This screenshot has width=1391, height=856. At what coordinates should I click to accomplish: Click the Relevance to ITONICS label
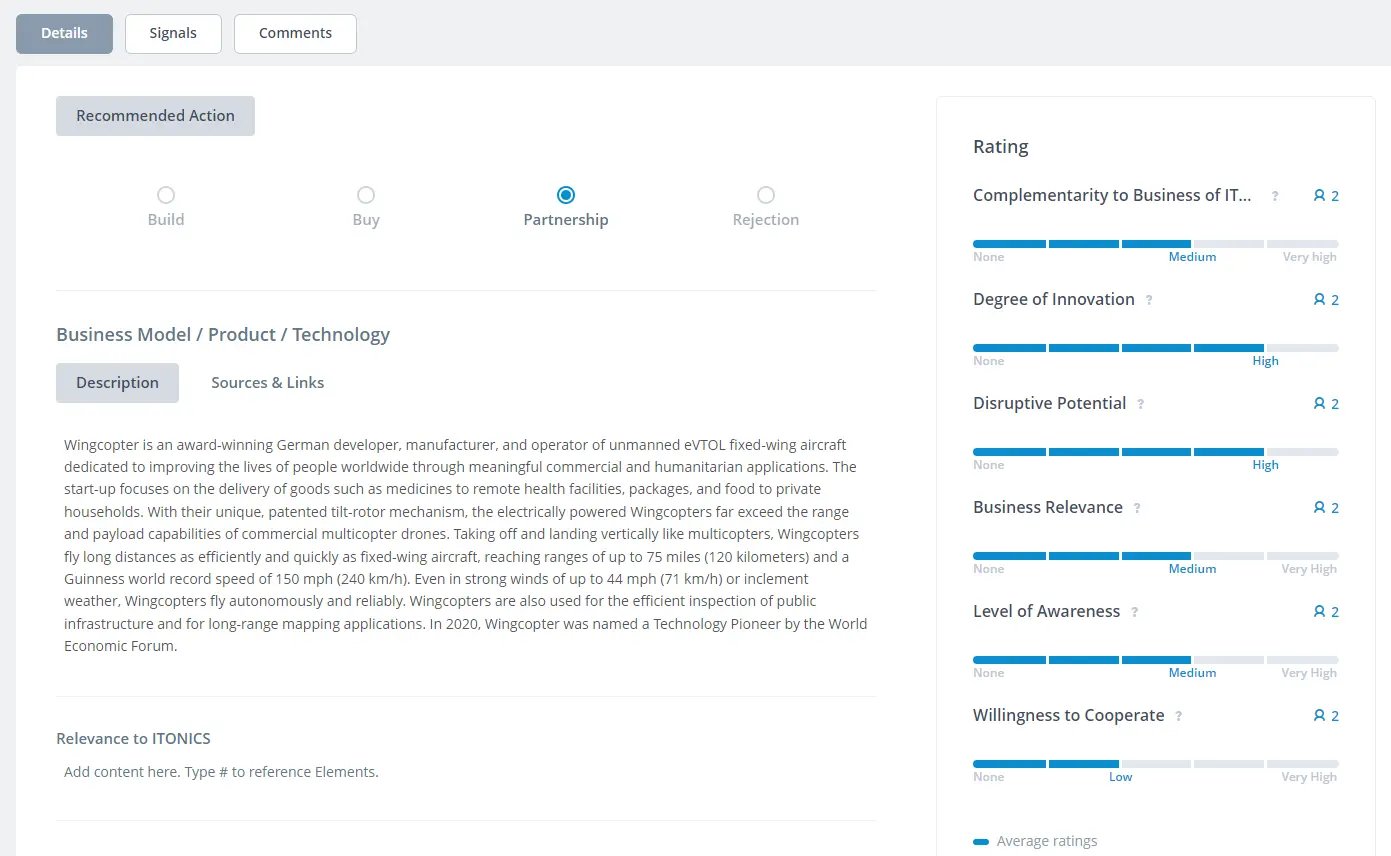[133, 739]
